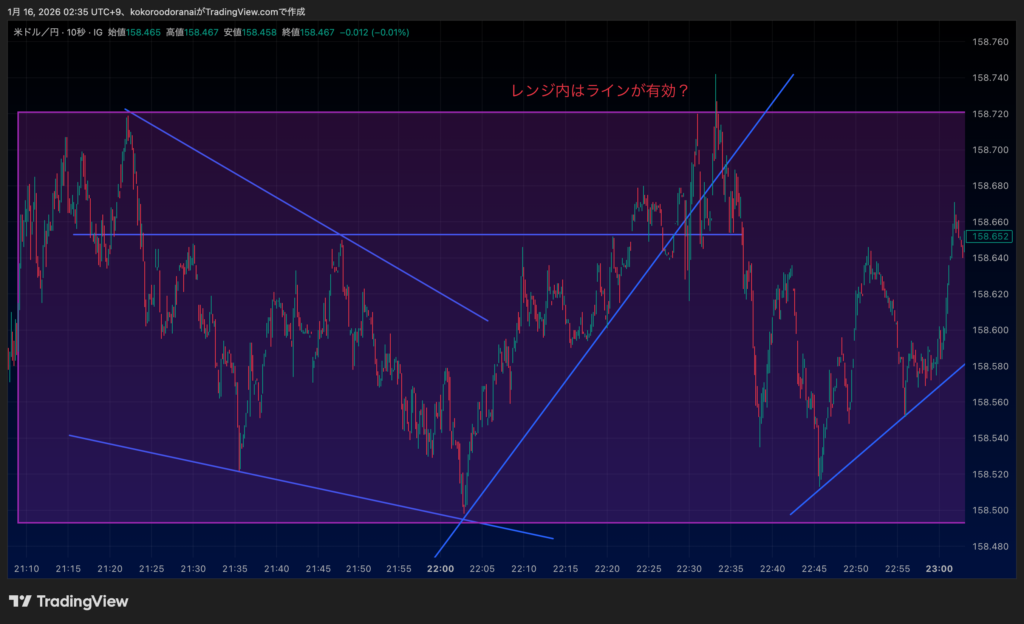1024x624 pixels.
Task: Click the current price tag 158.652
Action: [x=991, y=237]
